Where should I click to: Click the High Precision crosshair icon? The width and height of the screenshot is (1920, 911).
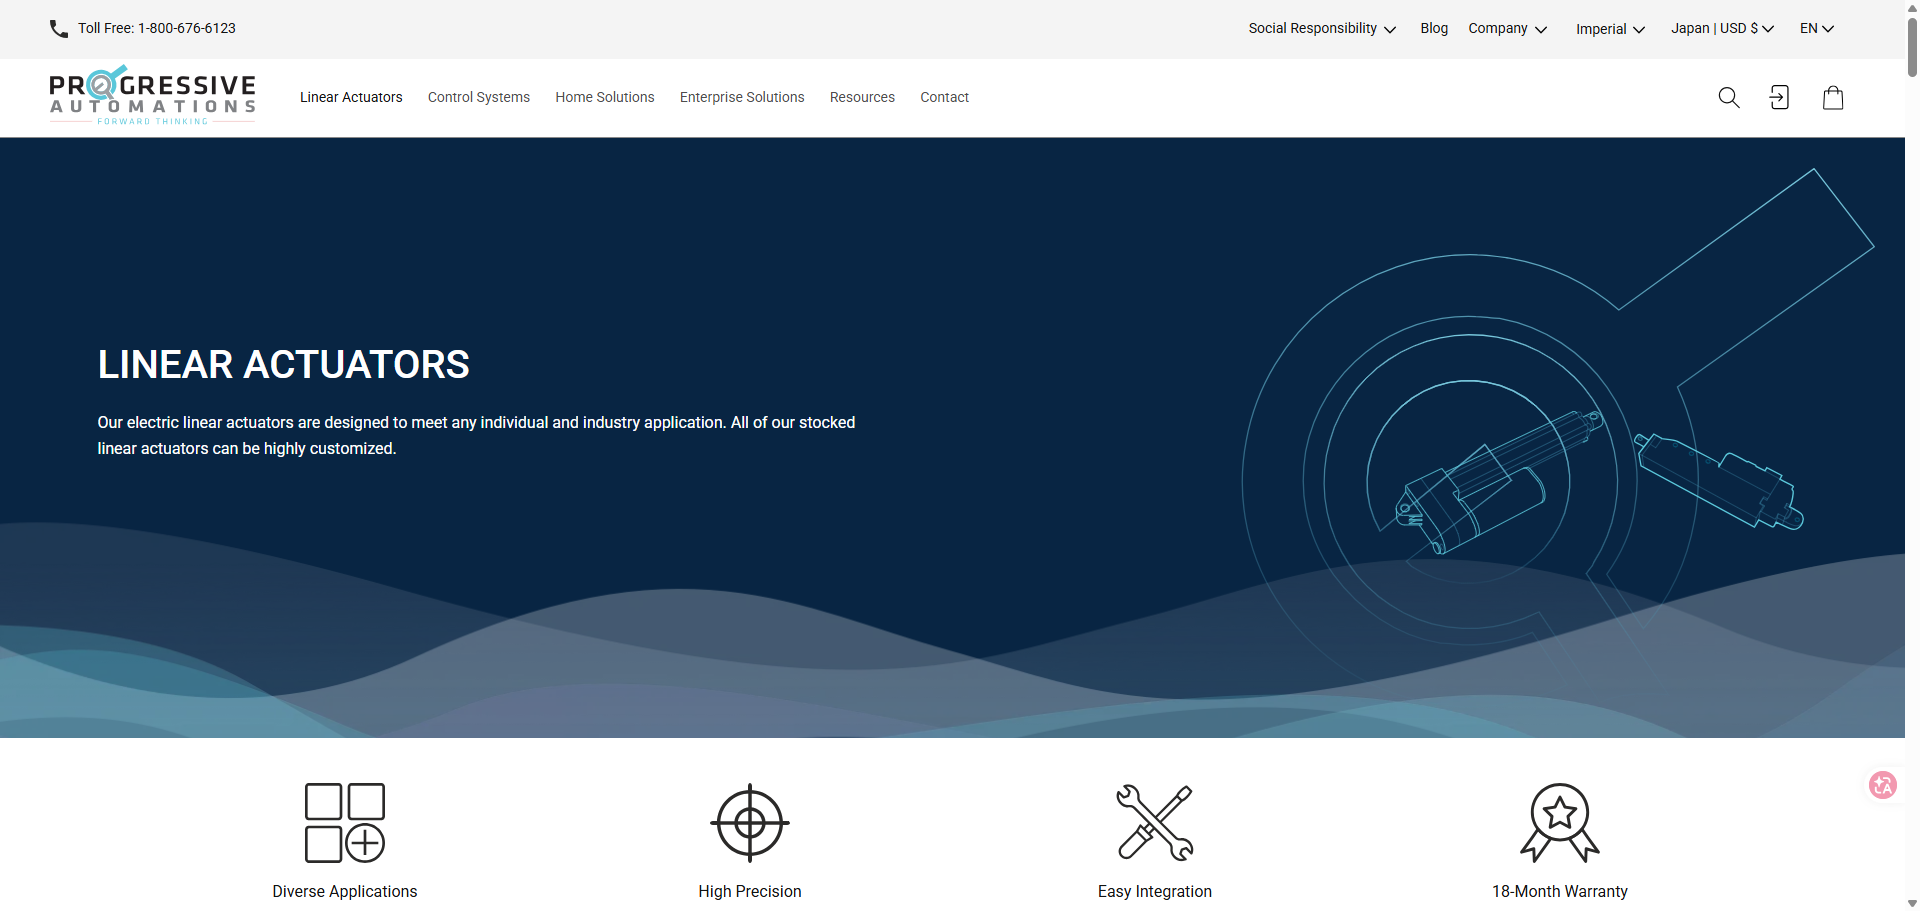749,822
